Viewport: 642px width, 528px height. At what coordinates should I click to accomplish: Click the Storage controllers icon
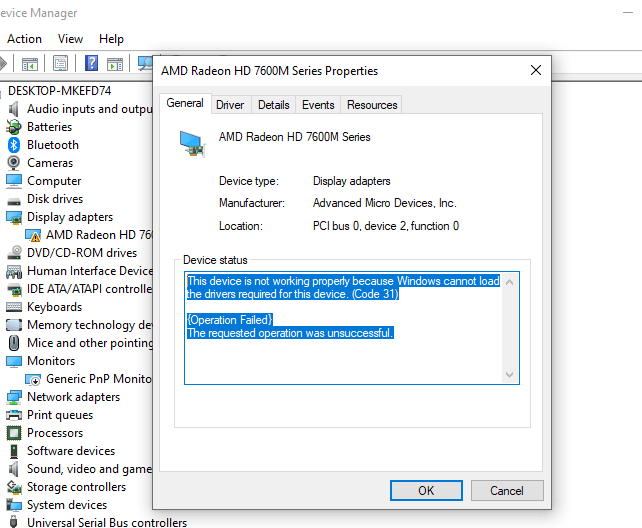pos(14,487)
